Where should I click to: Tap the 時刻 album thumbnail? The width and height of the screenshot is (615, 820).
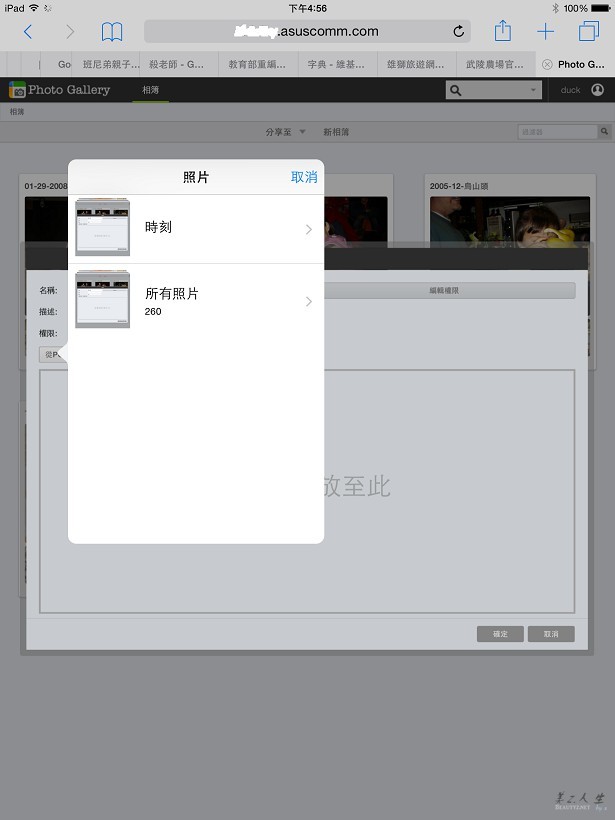pyautogui.click(x=102, y=227)
